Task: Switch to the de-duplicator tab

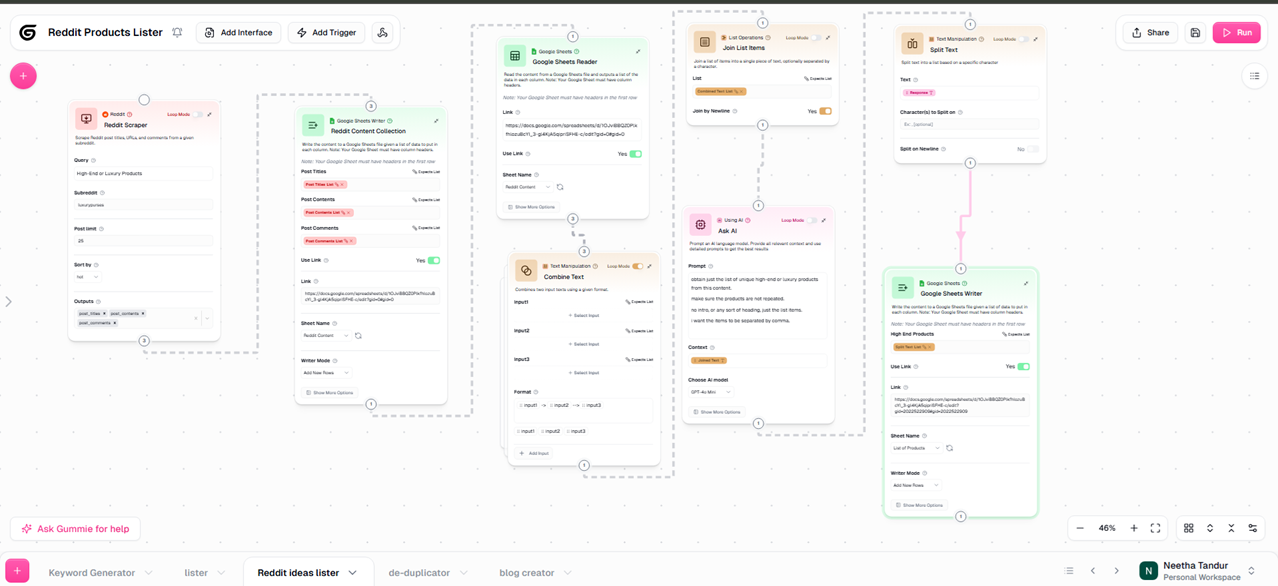Action: 421,572
